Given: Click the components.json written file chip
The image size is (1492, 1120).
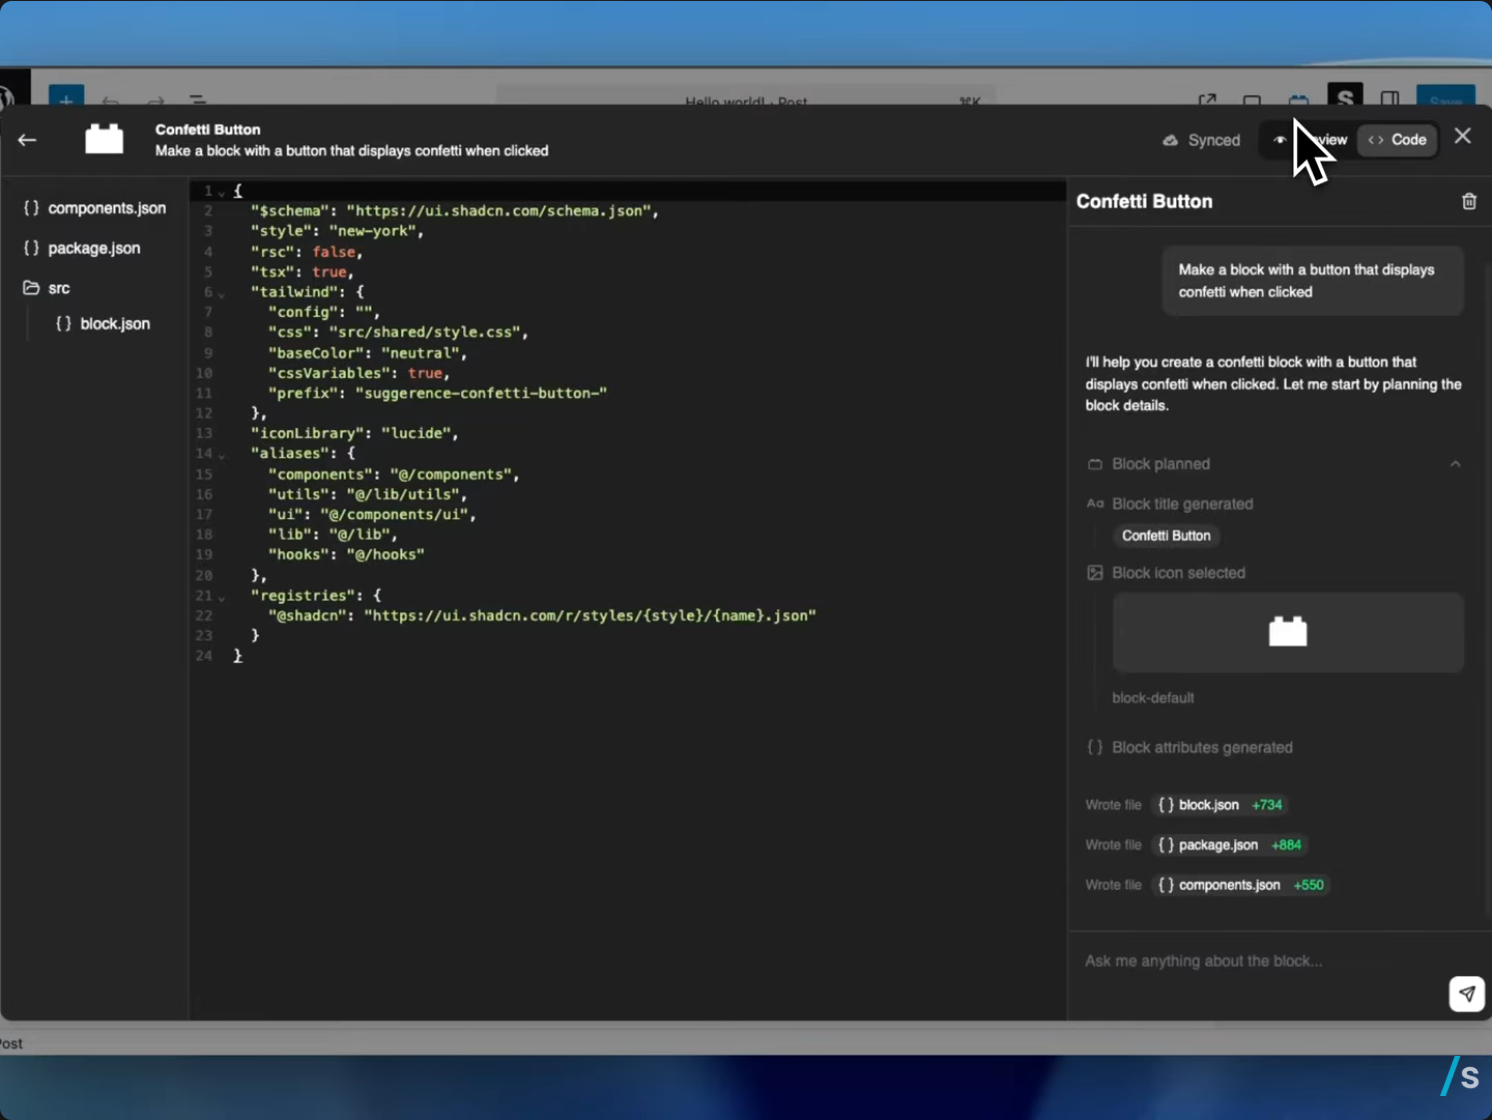Looking at the screenshot, I should [x=1239, y=885].
